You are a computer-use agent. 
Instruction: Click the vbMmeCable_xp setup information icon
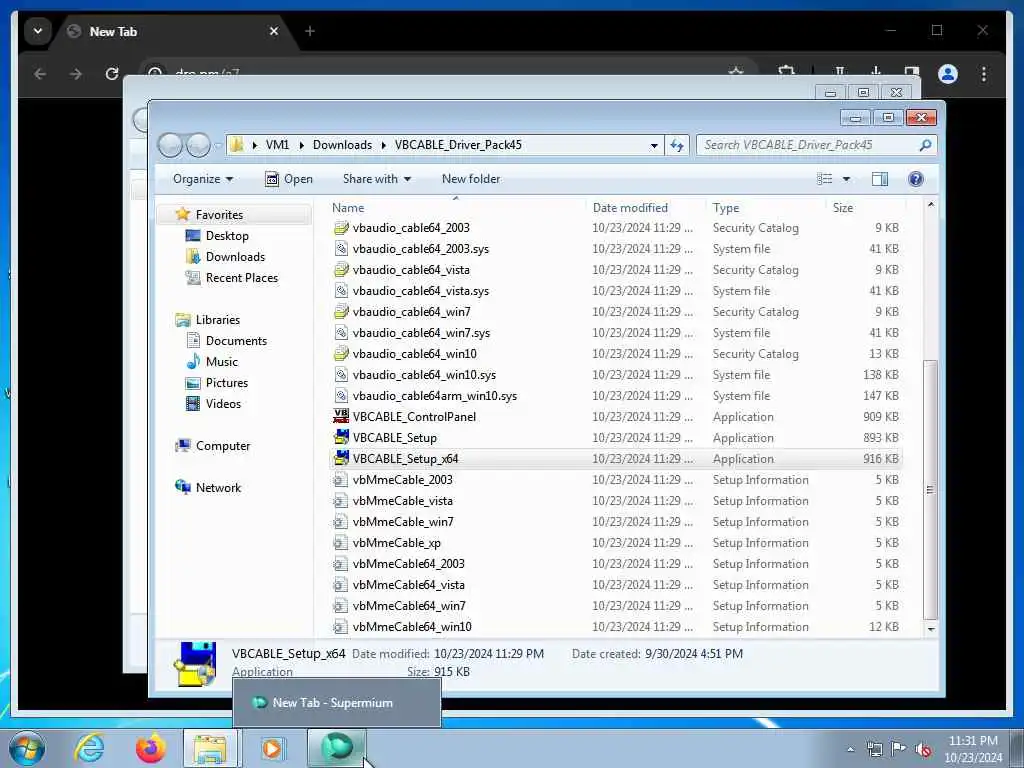point(341,542)
